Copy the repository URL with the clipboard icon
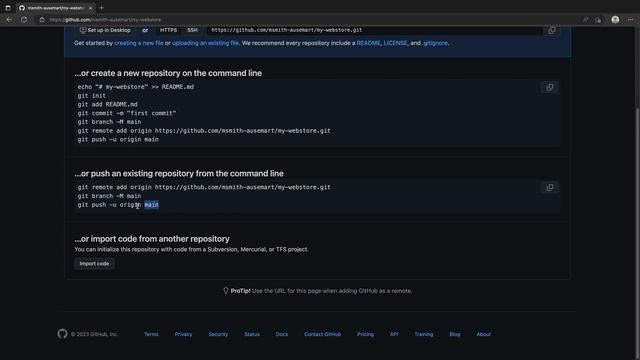Screen dimensions: 640x360 [551, 30]
